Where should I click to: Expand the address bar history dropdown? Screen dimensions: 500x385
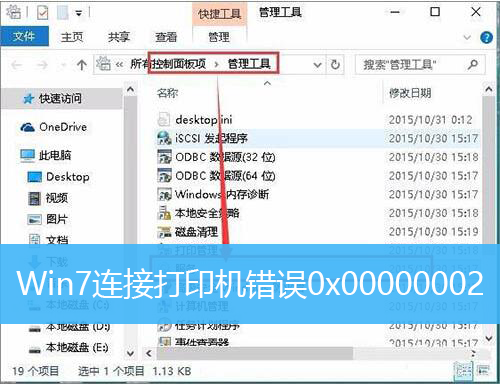point(318,64)
